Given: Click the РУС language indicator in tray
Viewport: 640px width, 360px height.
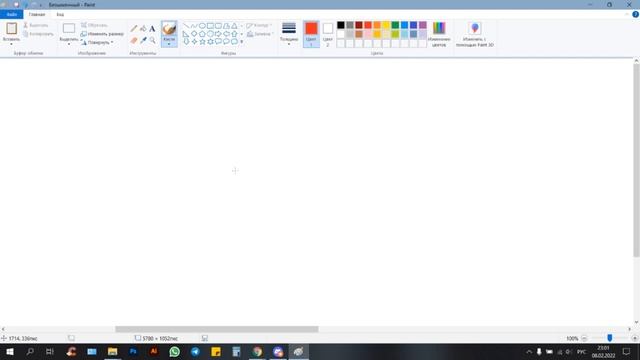Looking at the screenshot, I should pos(581,351).
